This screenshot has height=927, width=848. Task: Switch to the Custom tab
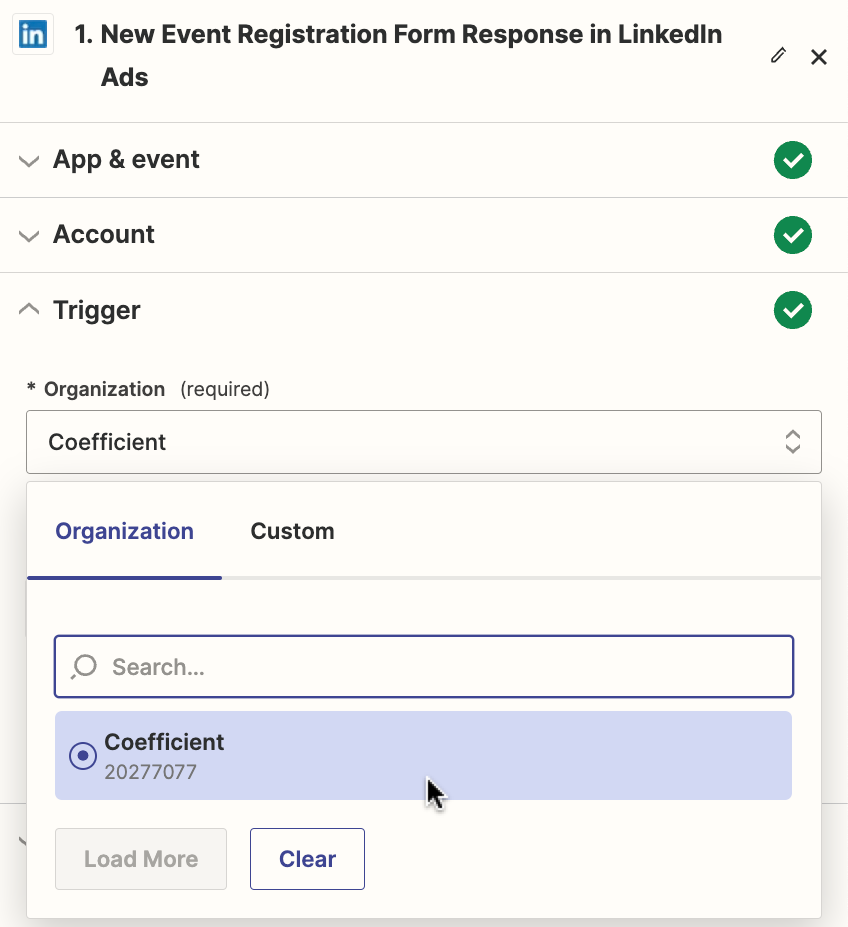click(x=292, y=531)
